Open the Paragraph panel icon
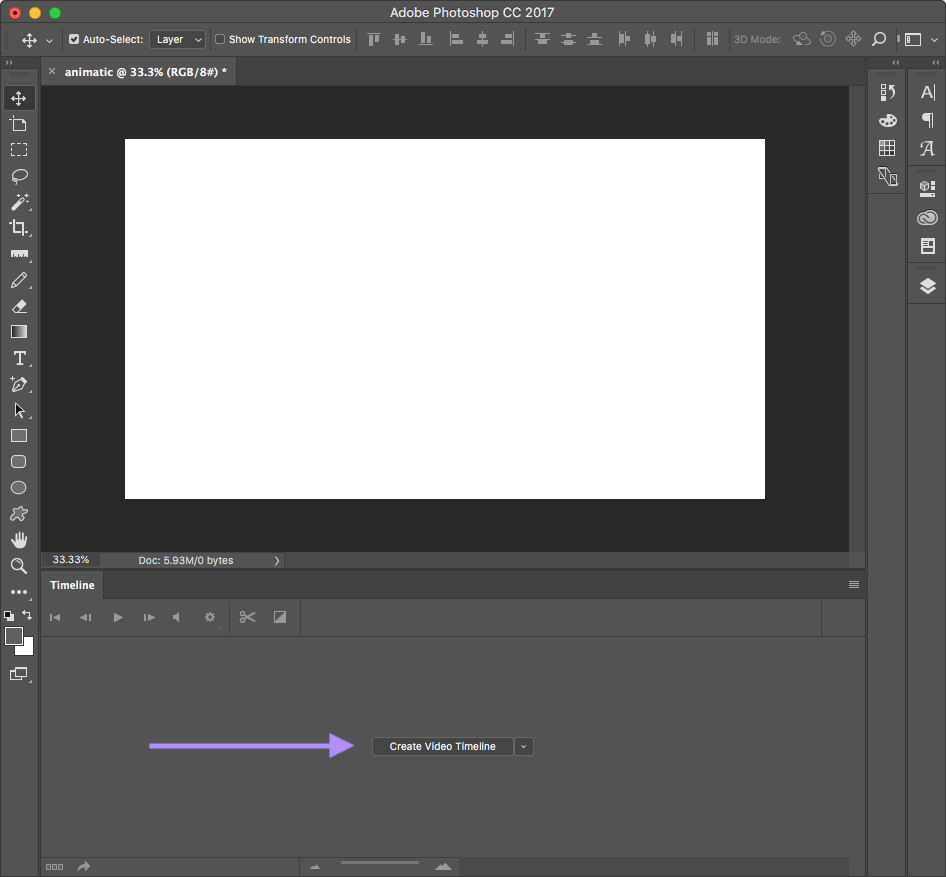This screenshot has width=946, height=877. pos(926,119)
